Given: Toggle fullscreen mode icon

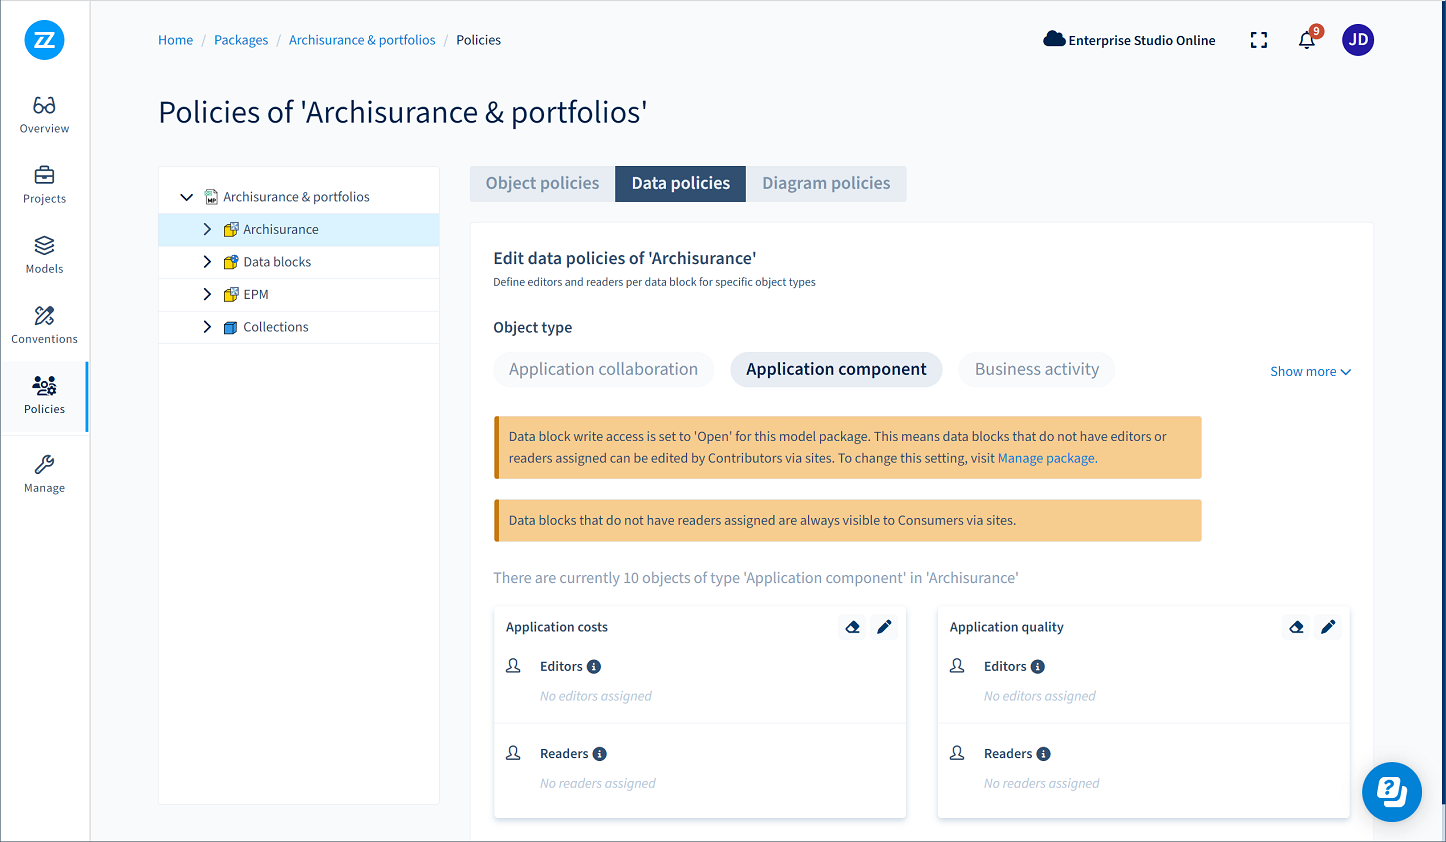Looking at the screenshot, I should click(1258, 40).
